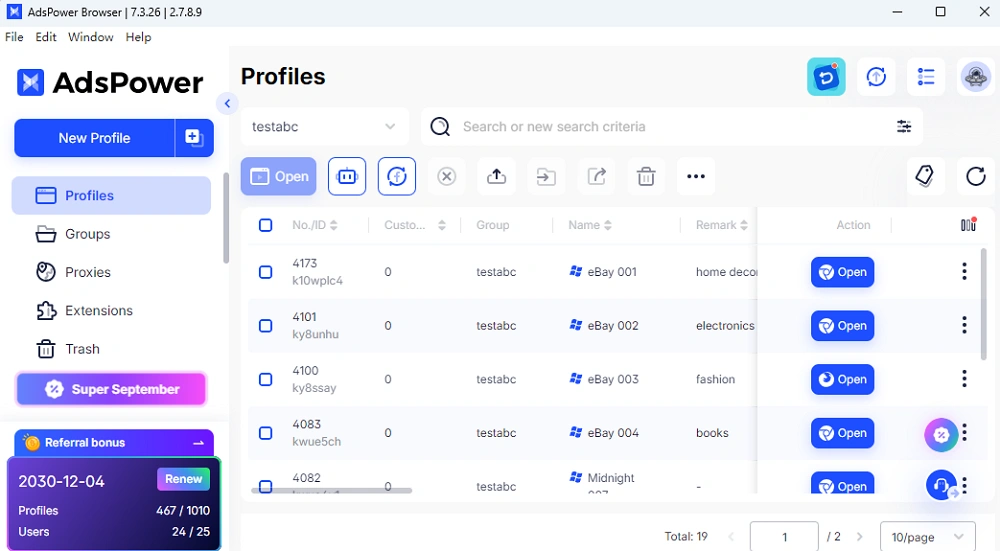Click the update upload circle icon in the header

876,77
